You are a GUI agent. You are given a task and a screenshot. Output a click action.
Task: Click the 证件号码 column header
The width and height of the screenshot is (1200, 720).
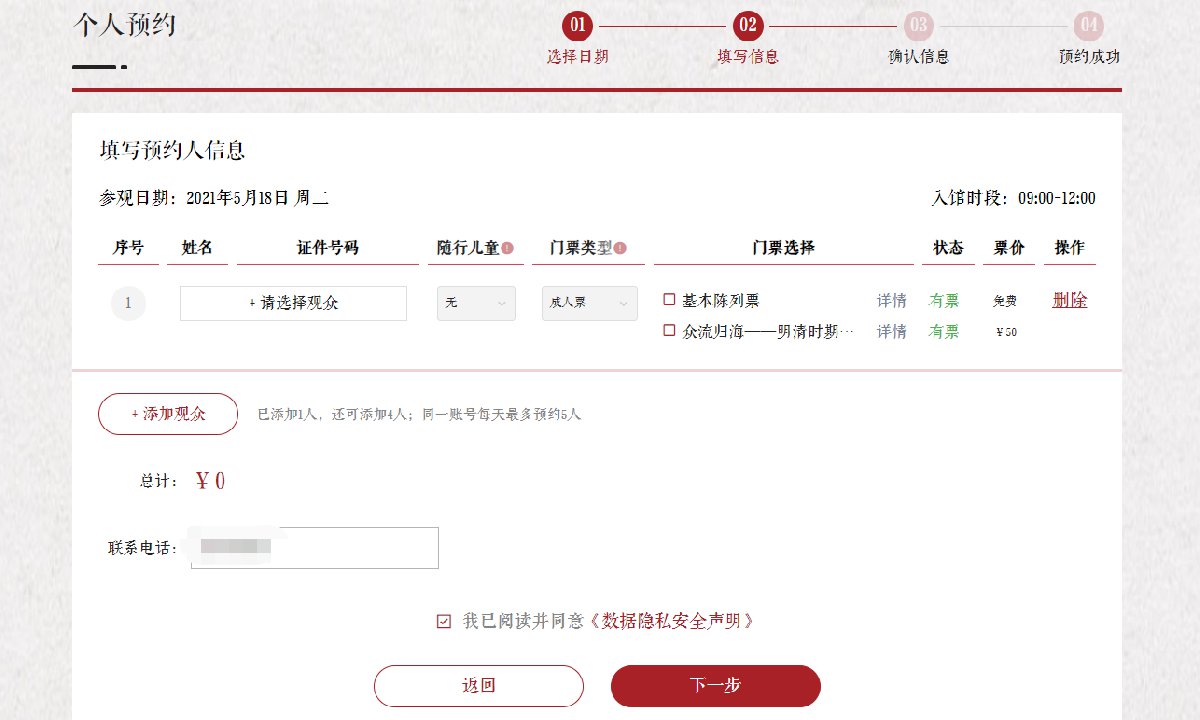(328, 248)
